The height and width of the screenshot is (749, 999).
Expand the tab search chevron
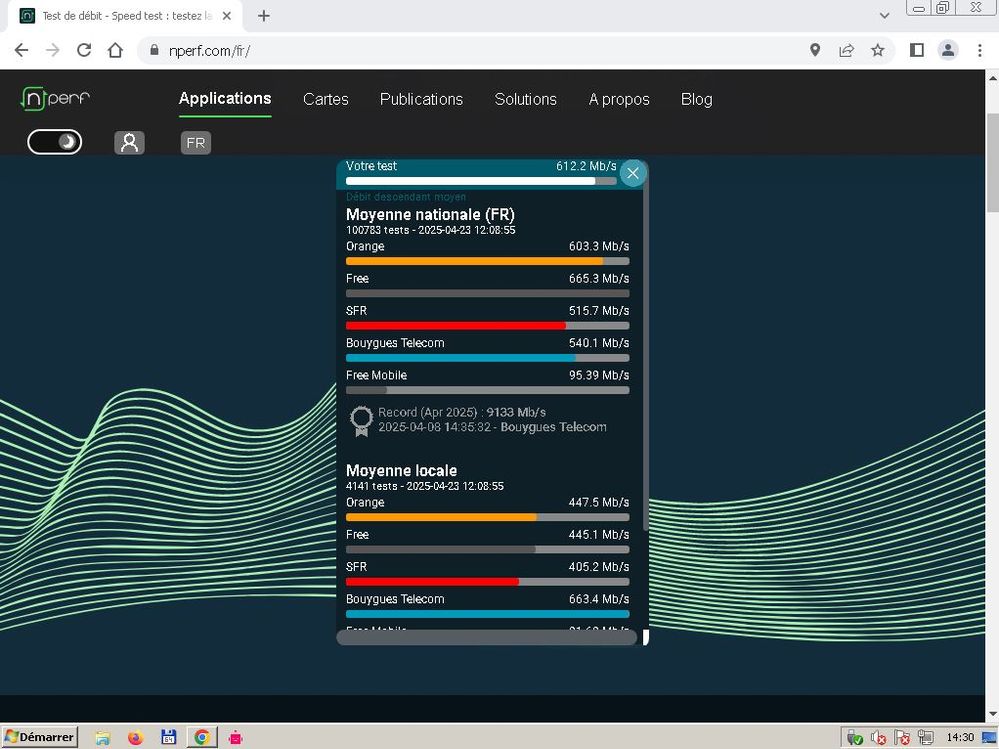[884, 16]
